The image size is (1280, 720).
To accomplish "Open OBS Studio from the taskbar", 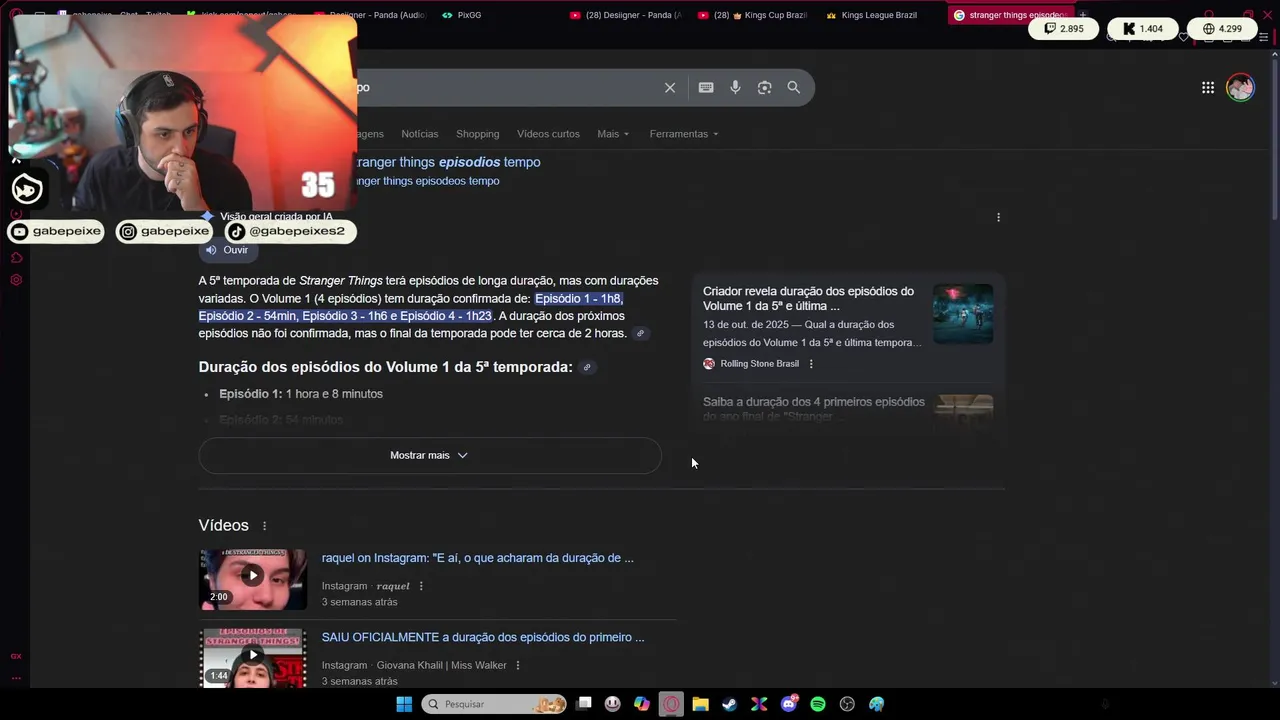I will [x=847, y=704].
